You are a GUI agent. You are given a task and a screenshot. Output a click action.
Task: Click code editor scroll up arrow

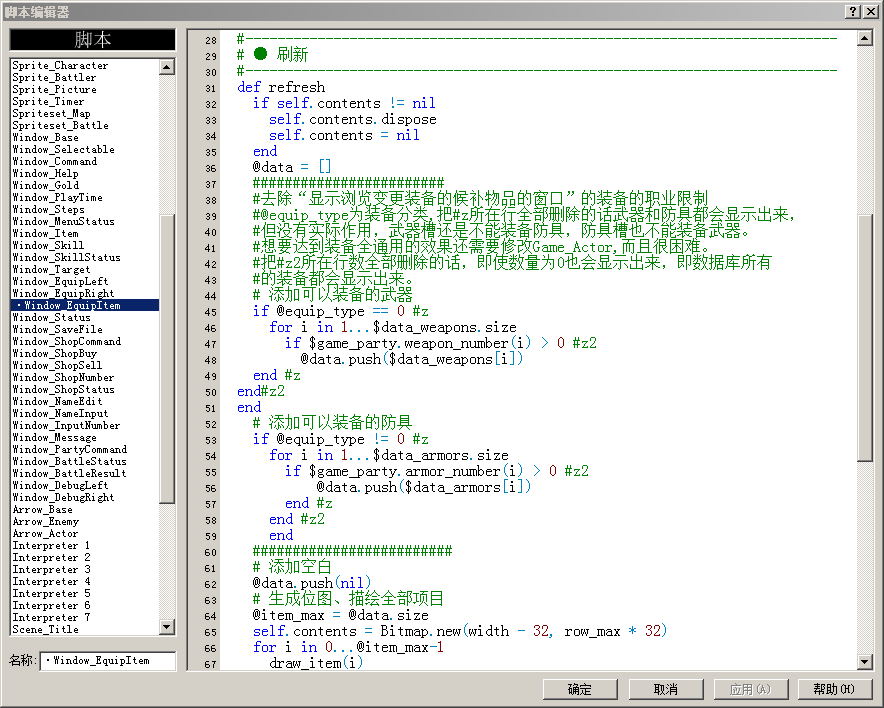(x=864, y=38)
